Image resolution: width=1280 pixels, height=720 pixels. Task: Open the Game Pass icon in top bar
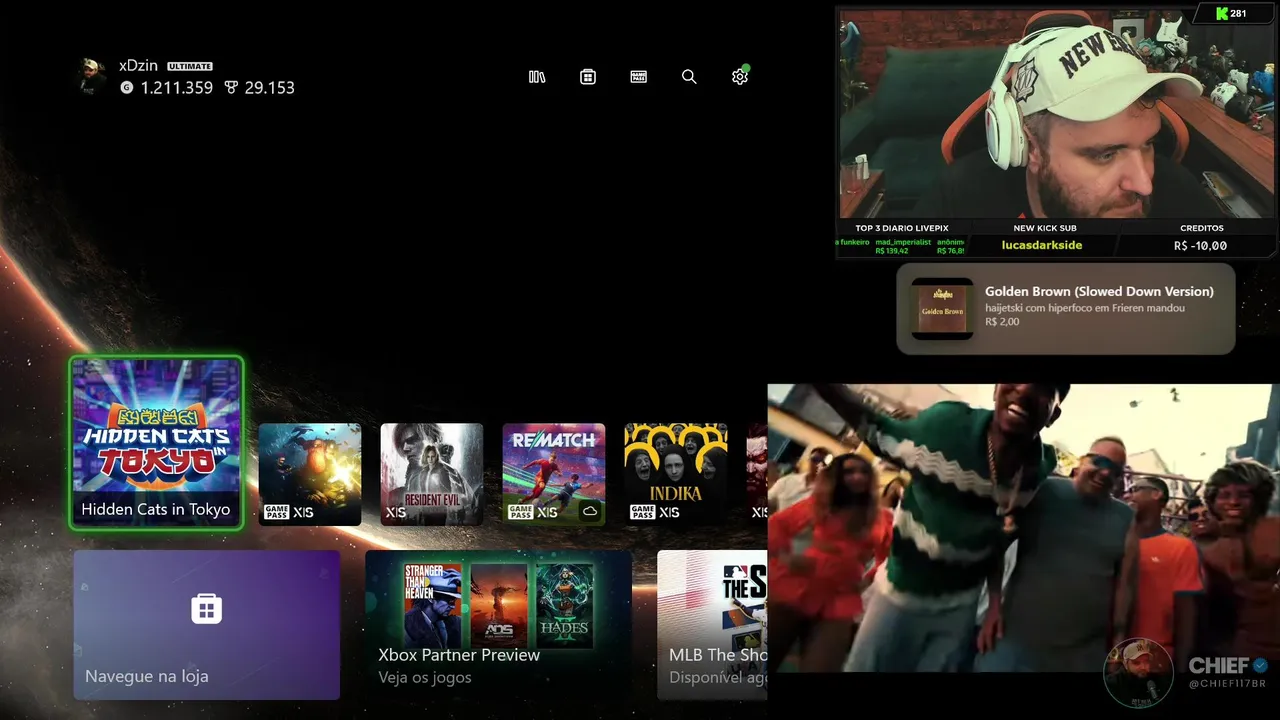(x=639, y=77)
